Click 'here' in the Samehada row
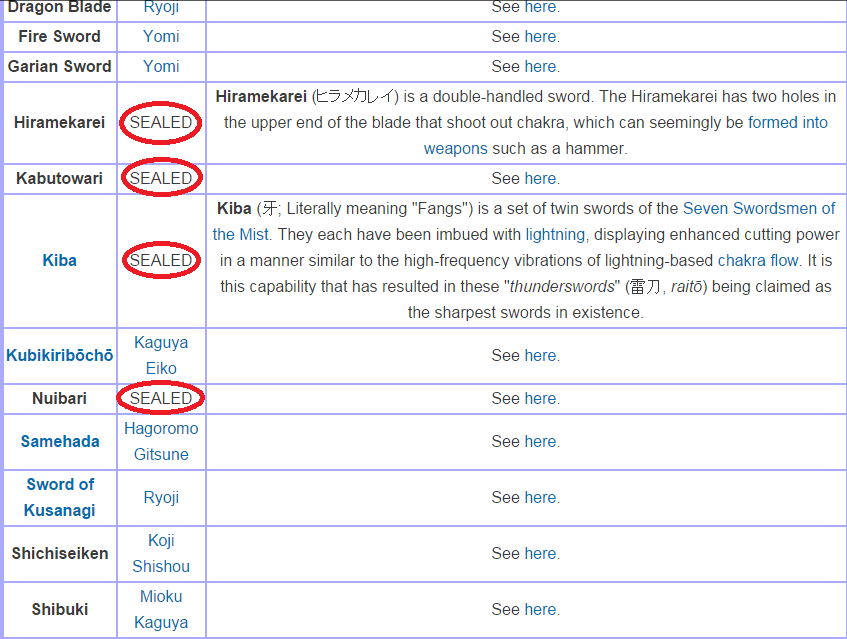This screenshot has width=847, height=639. coord(541,441)
